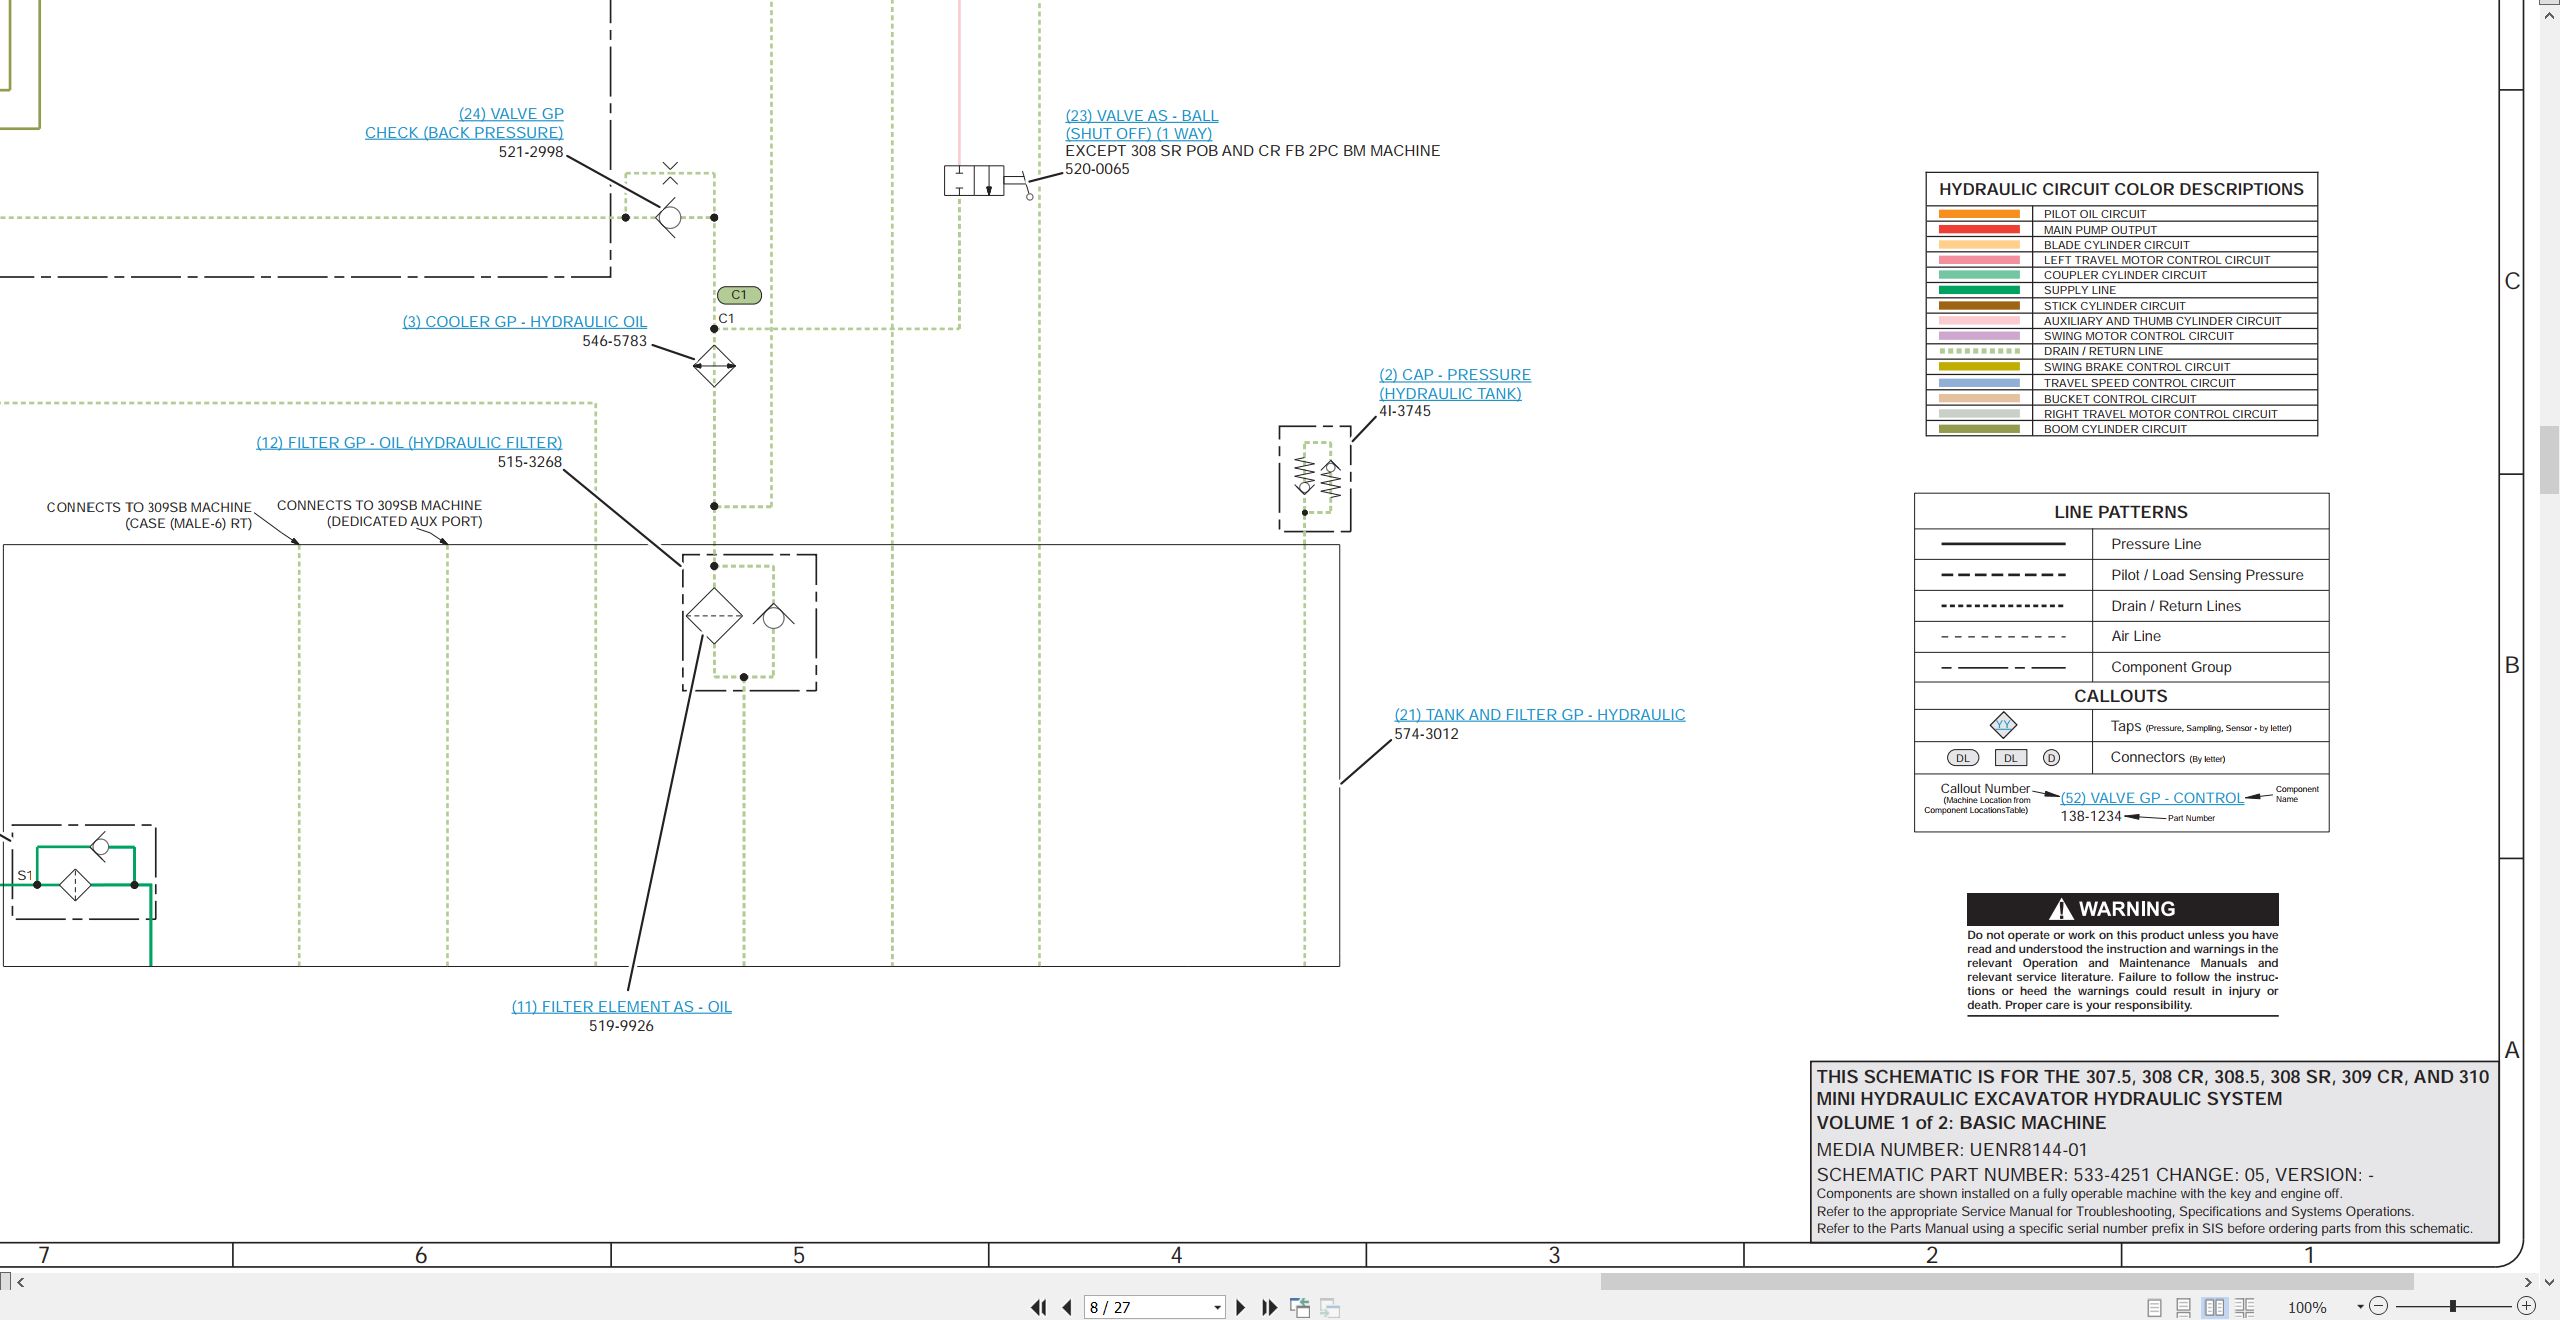This screenshot has width=2560, height=1320.
Task: Click the WARNING banner
Action: coord(2122,909)
